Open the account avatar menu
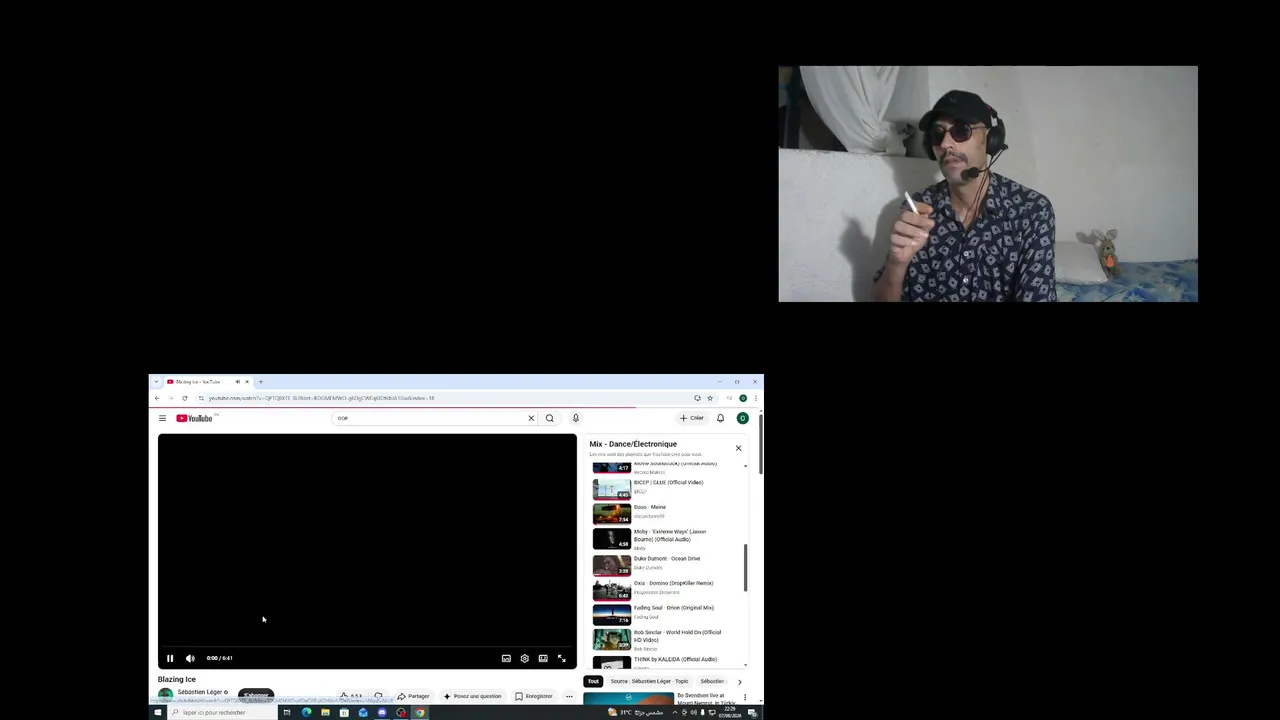Viewport: 1280px width, 720px height. [x=742, y=418]
